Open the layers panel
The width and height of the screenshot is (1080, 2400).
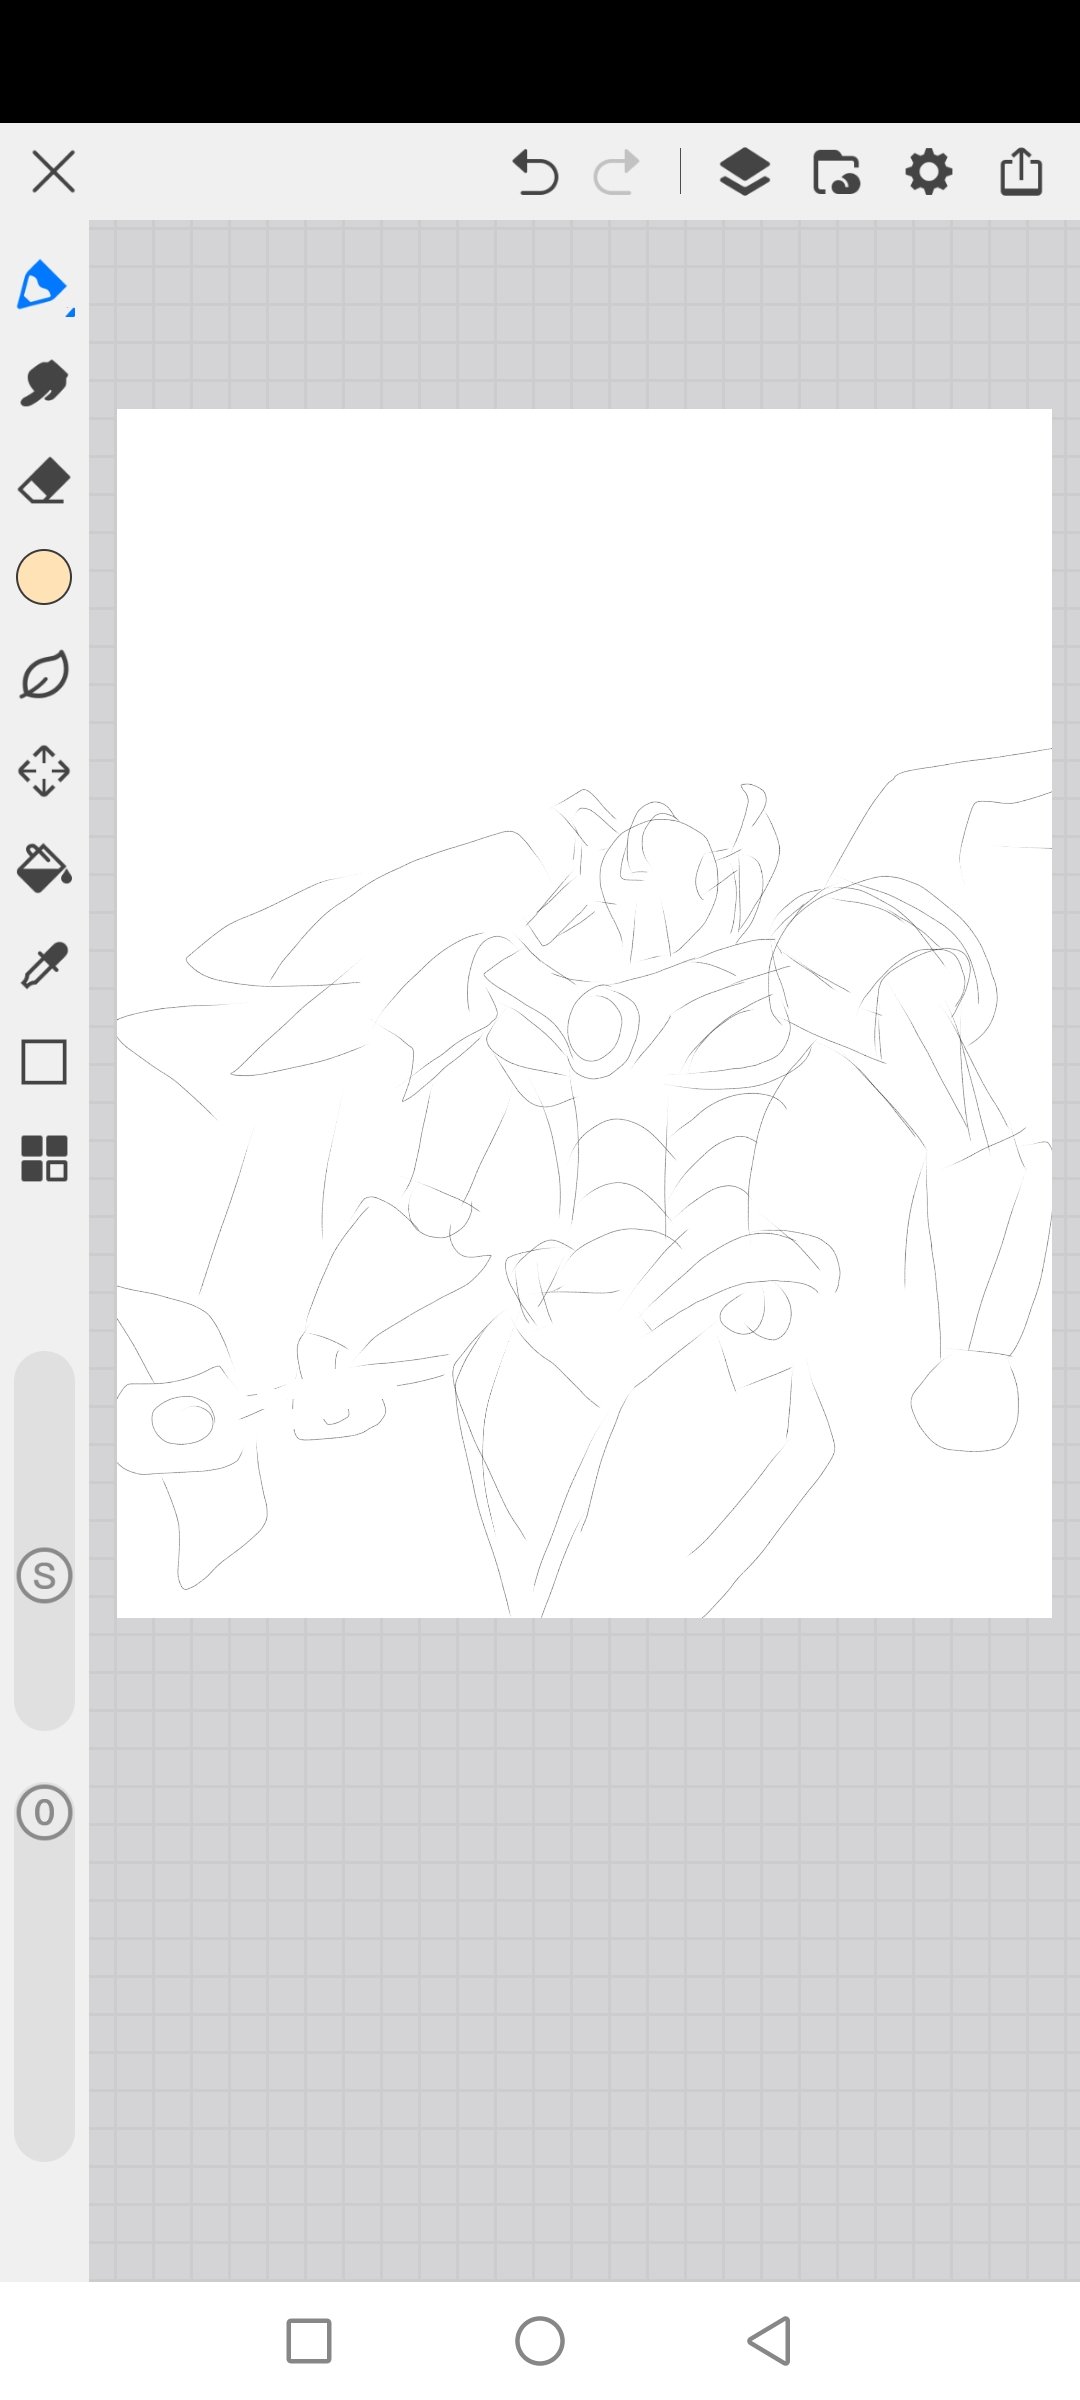coord(745,172)
